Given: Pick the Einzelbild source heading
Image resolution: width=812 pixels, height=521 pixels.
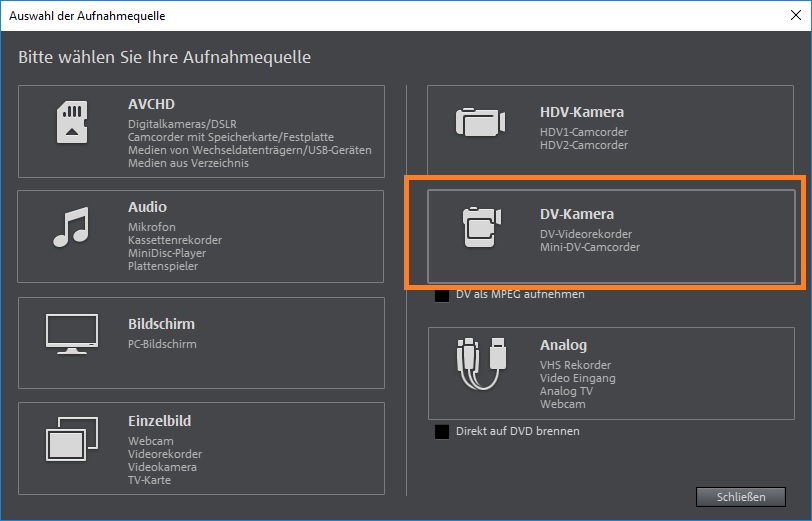Looking at the screenshot, I should click(x=160, y=421).
